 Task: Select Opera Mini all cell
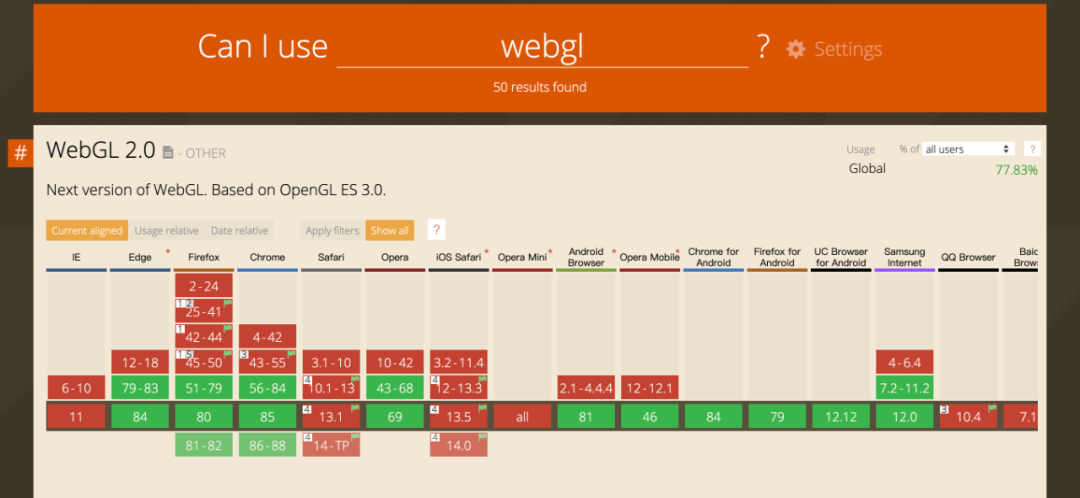coord(522,417)
